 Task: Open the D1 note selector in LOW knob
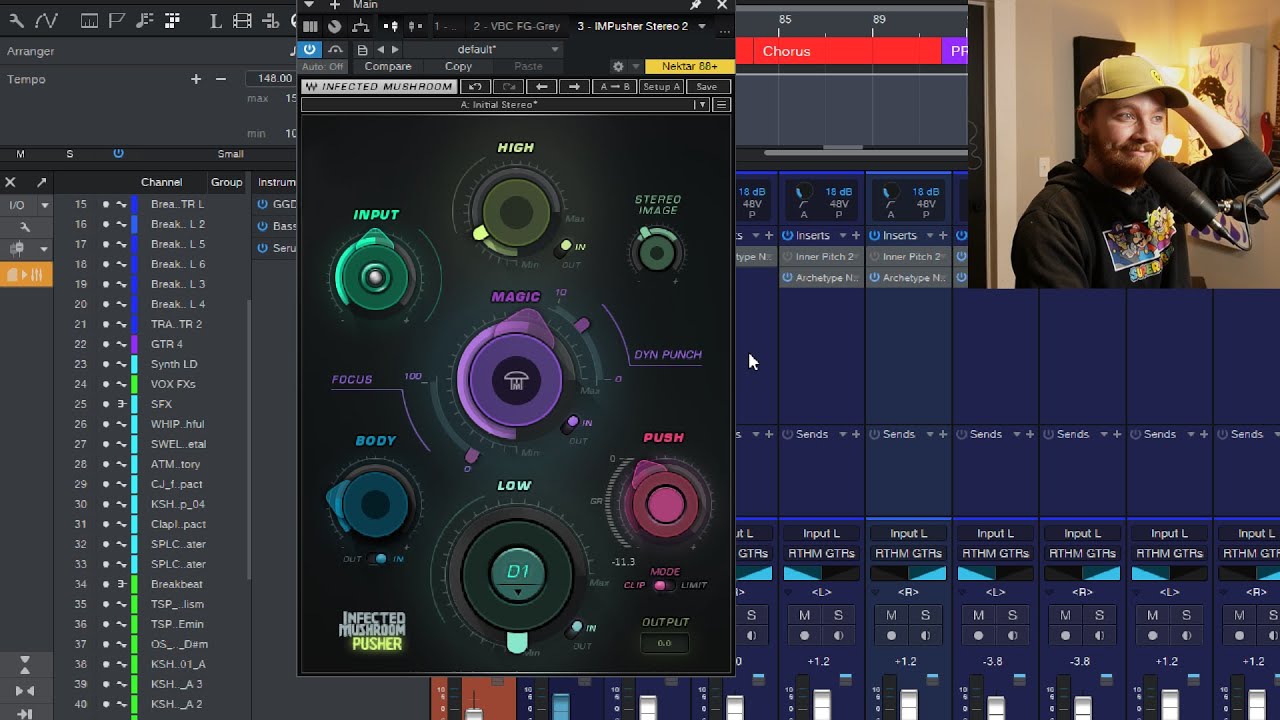518,573
